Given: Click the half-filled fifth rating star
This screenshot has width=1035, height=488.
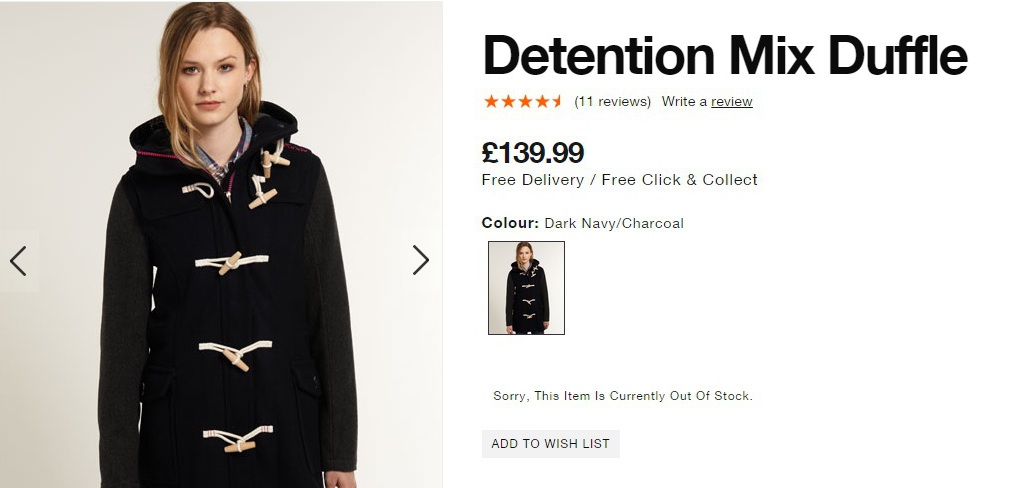Looking at the screenshot, I should coord(556,101).
